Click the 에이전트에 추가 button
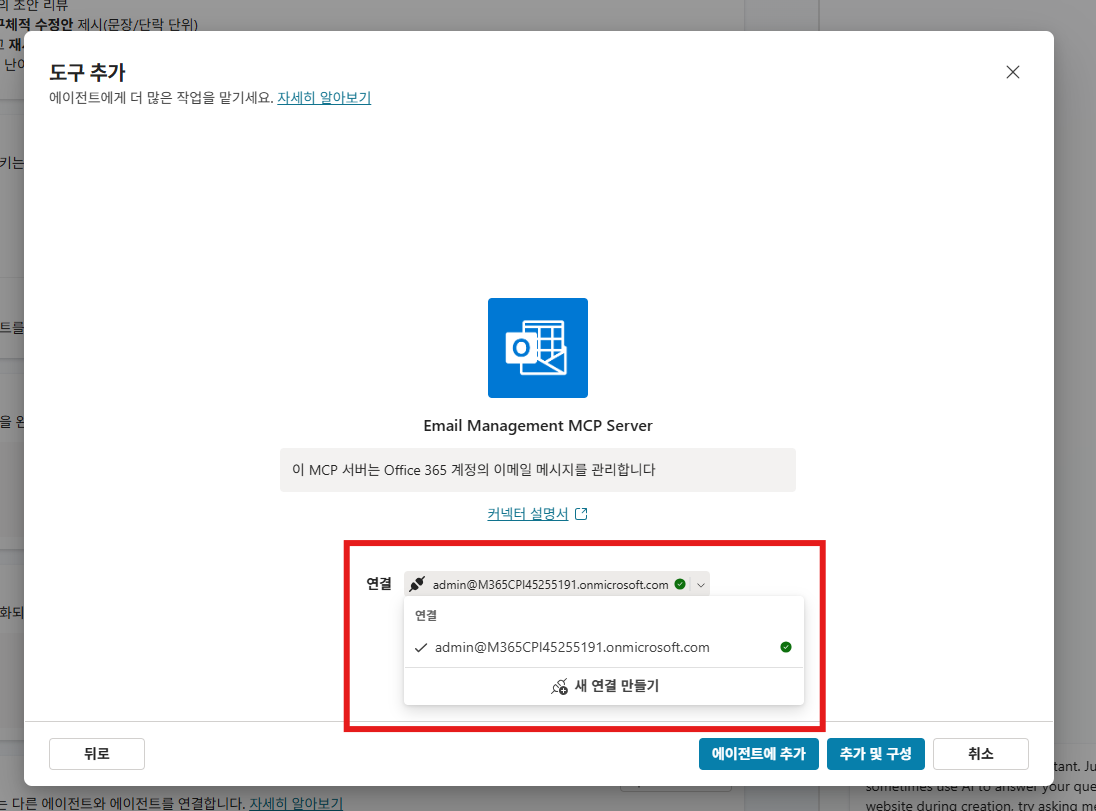 758,754
